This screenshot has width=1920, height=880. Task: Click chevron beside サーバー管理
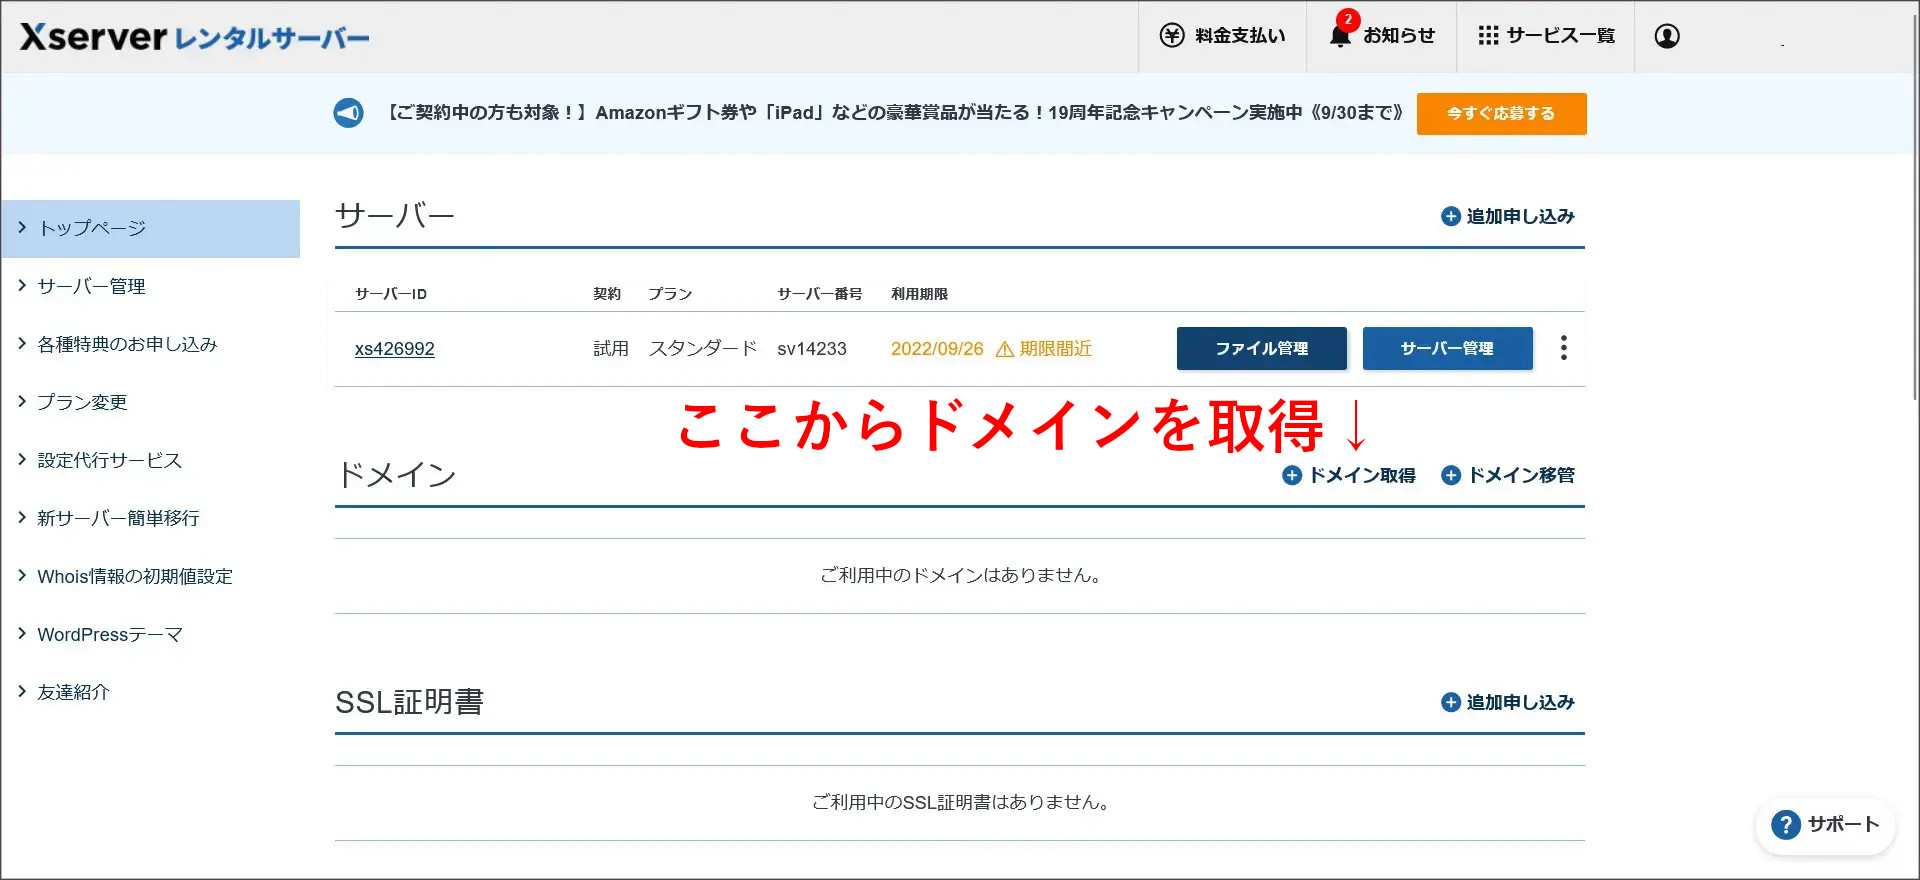tap(22, 285)
